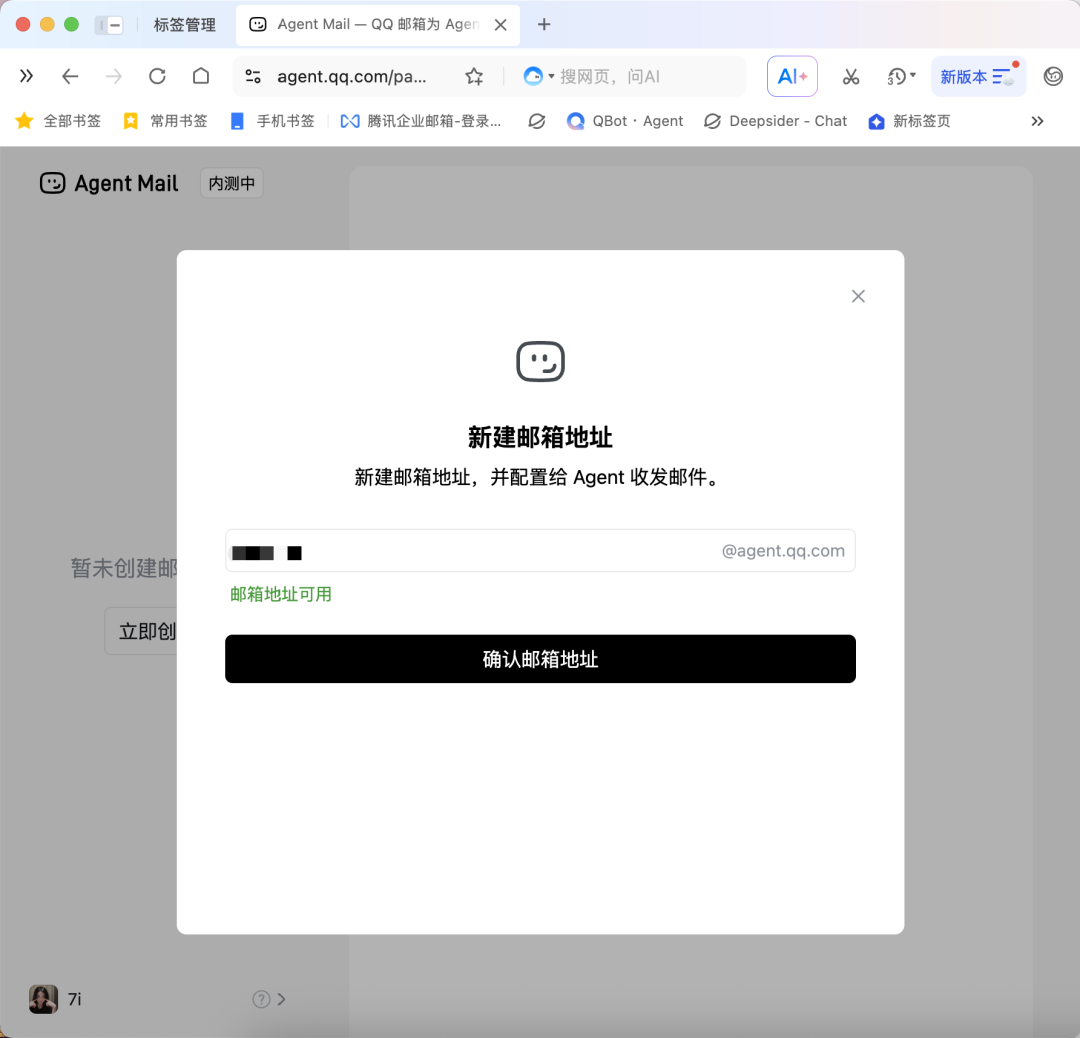Click the 确认邮箱地址 button
This screenshot has width=1080, height=1038.
coord(541,659)
